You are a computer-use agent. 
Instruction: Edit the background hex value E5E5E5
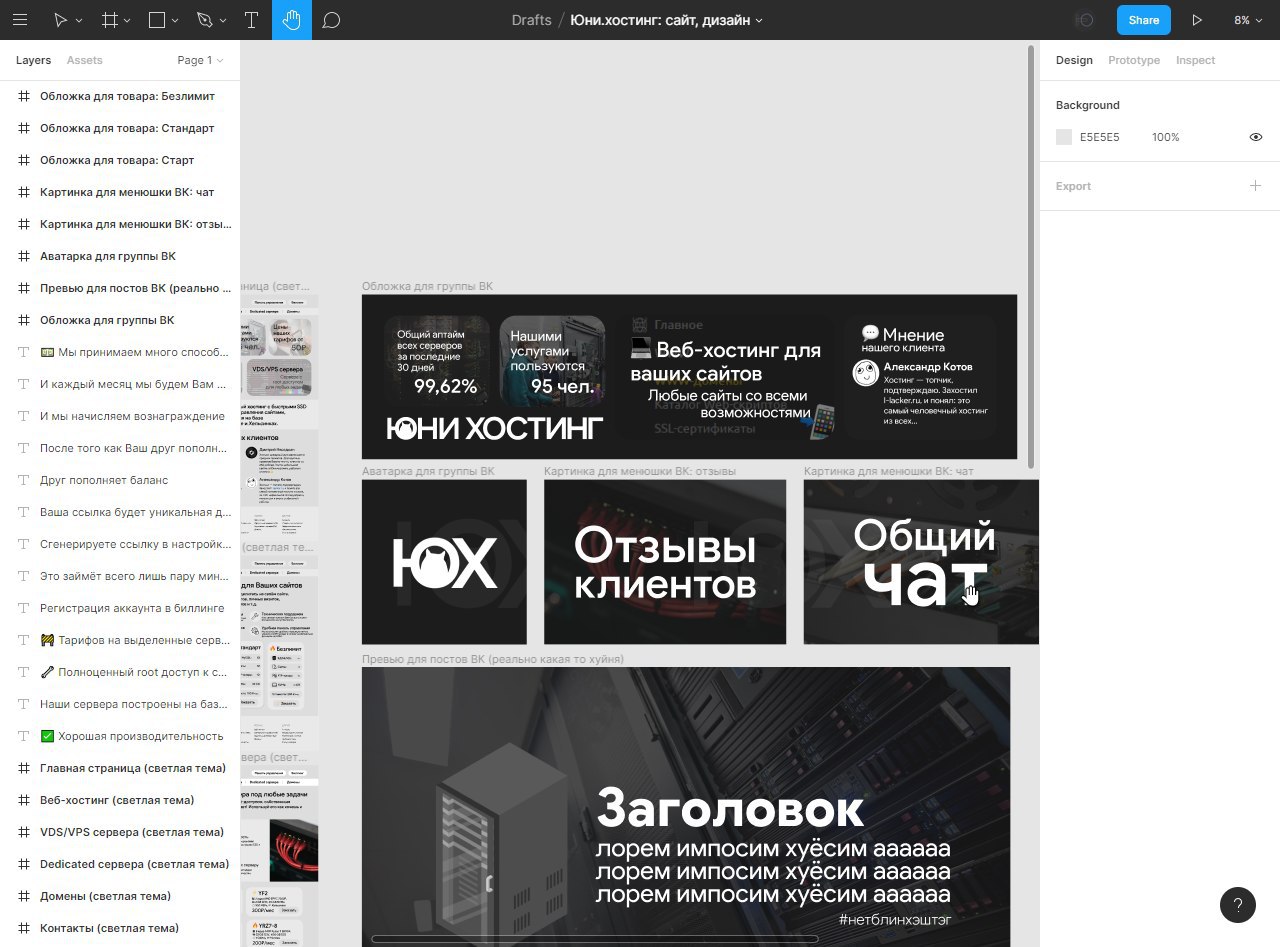(1099, 137)
